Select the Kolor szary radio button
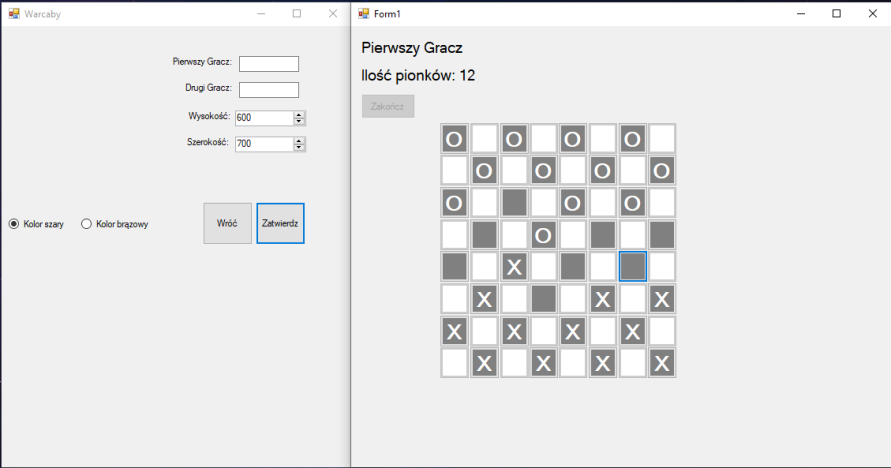Image resolution: width=891 pixels, height=468 pixels. click(14, 224)
